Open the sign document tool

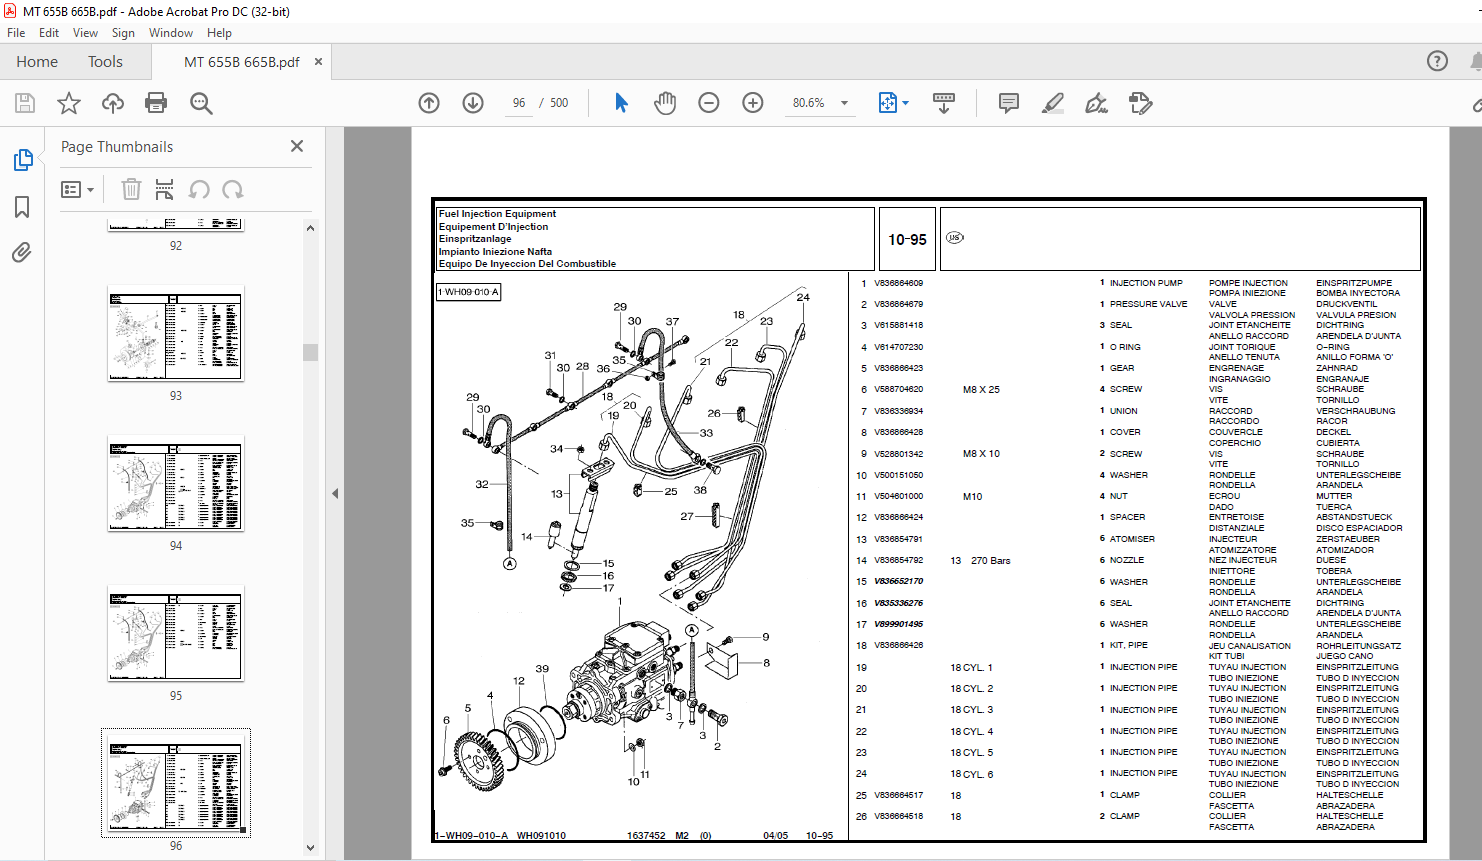pos(1096,103)
